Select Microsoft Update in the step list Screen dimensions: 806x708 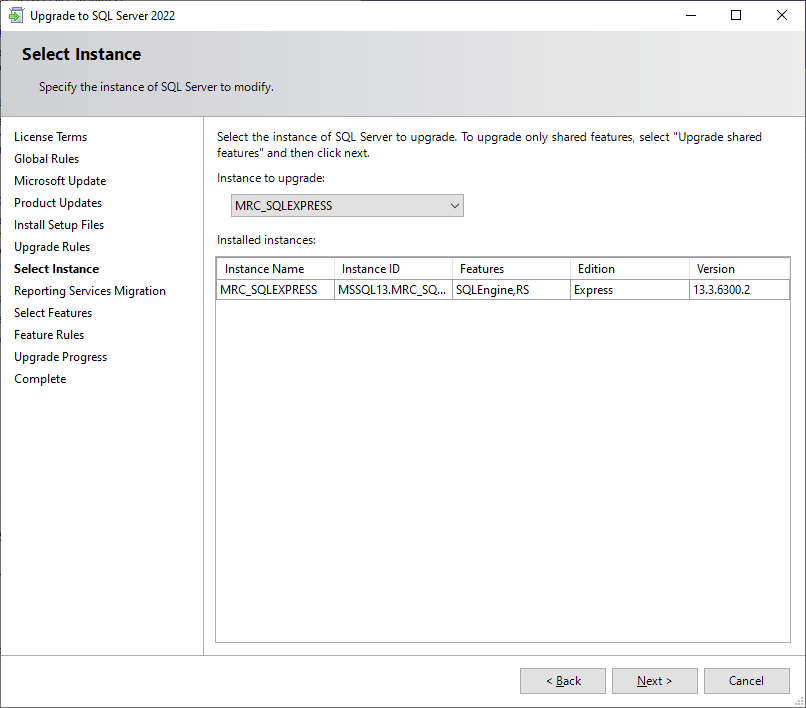[x=60, y=181]
